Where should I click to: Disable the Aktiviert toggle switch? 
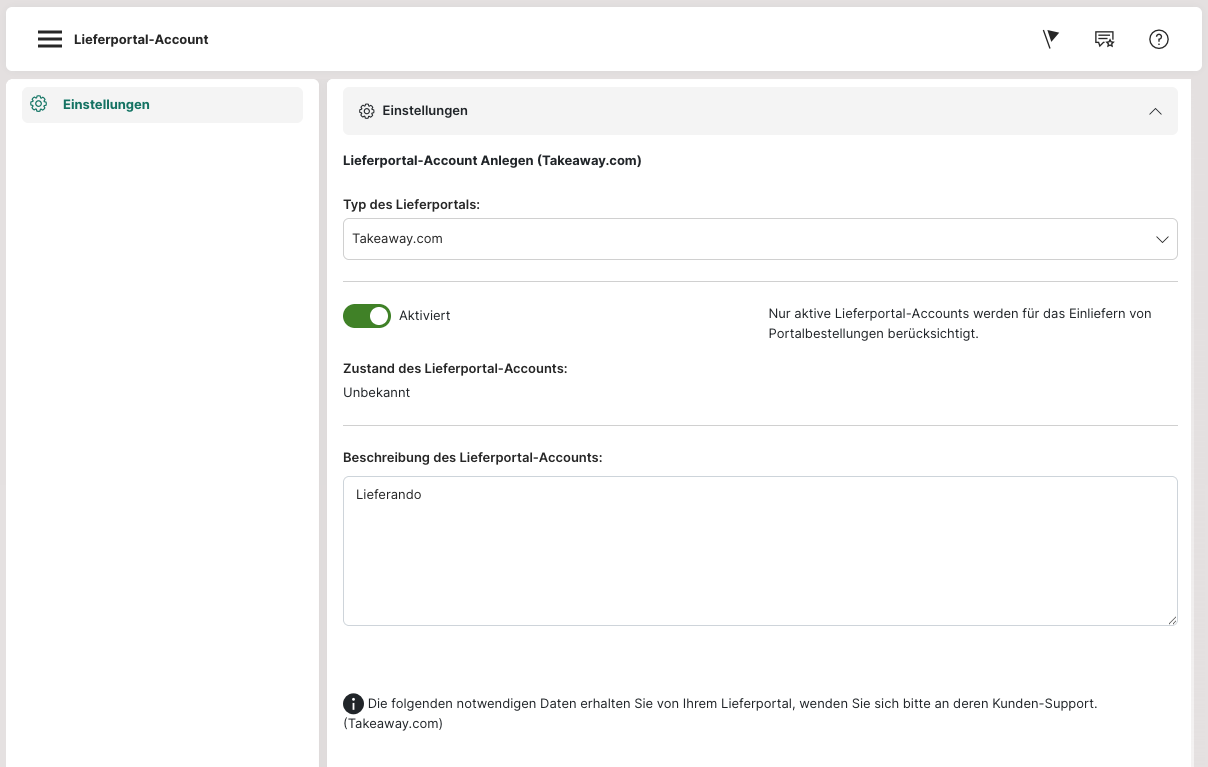pyautogui.click(x=367, y=316)
